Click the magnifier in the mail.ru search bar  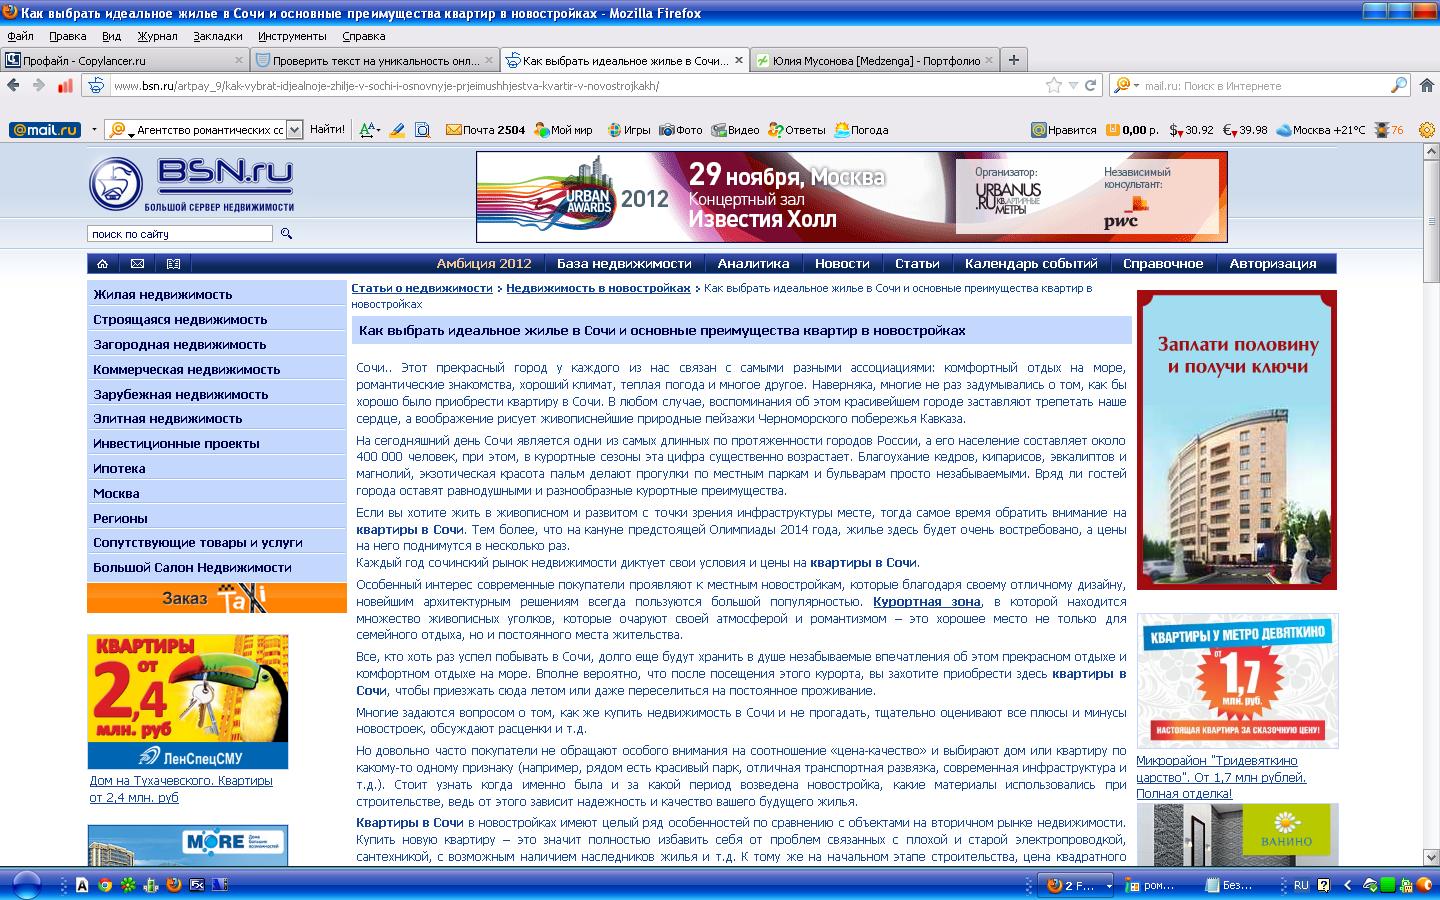point(1399,86)
